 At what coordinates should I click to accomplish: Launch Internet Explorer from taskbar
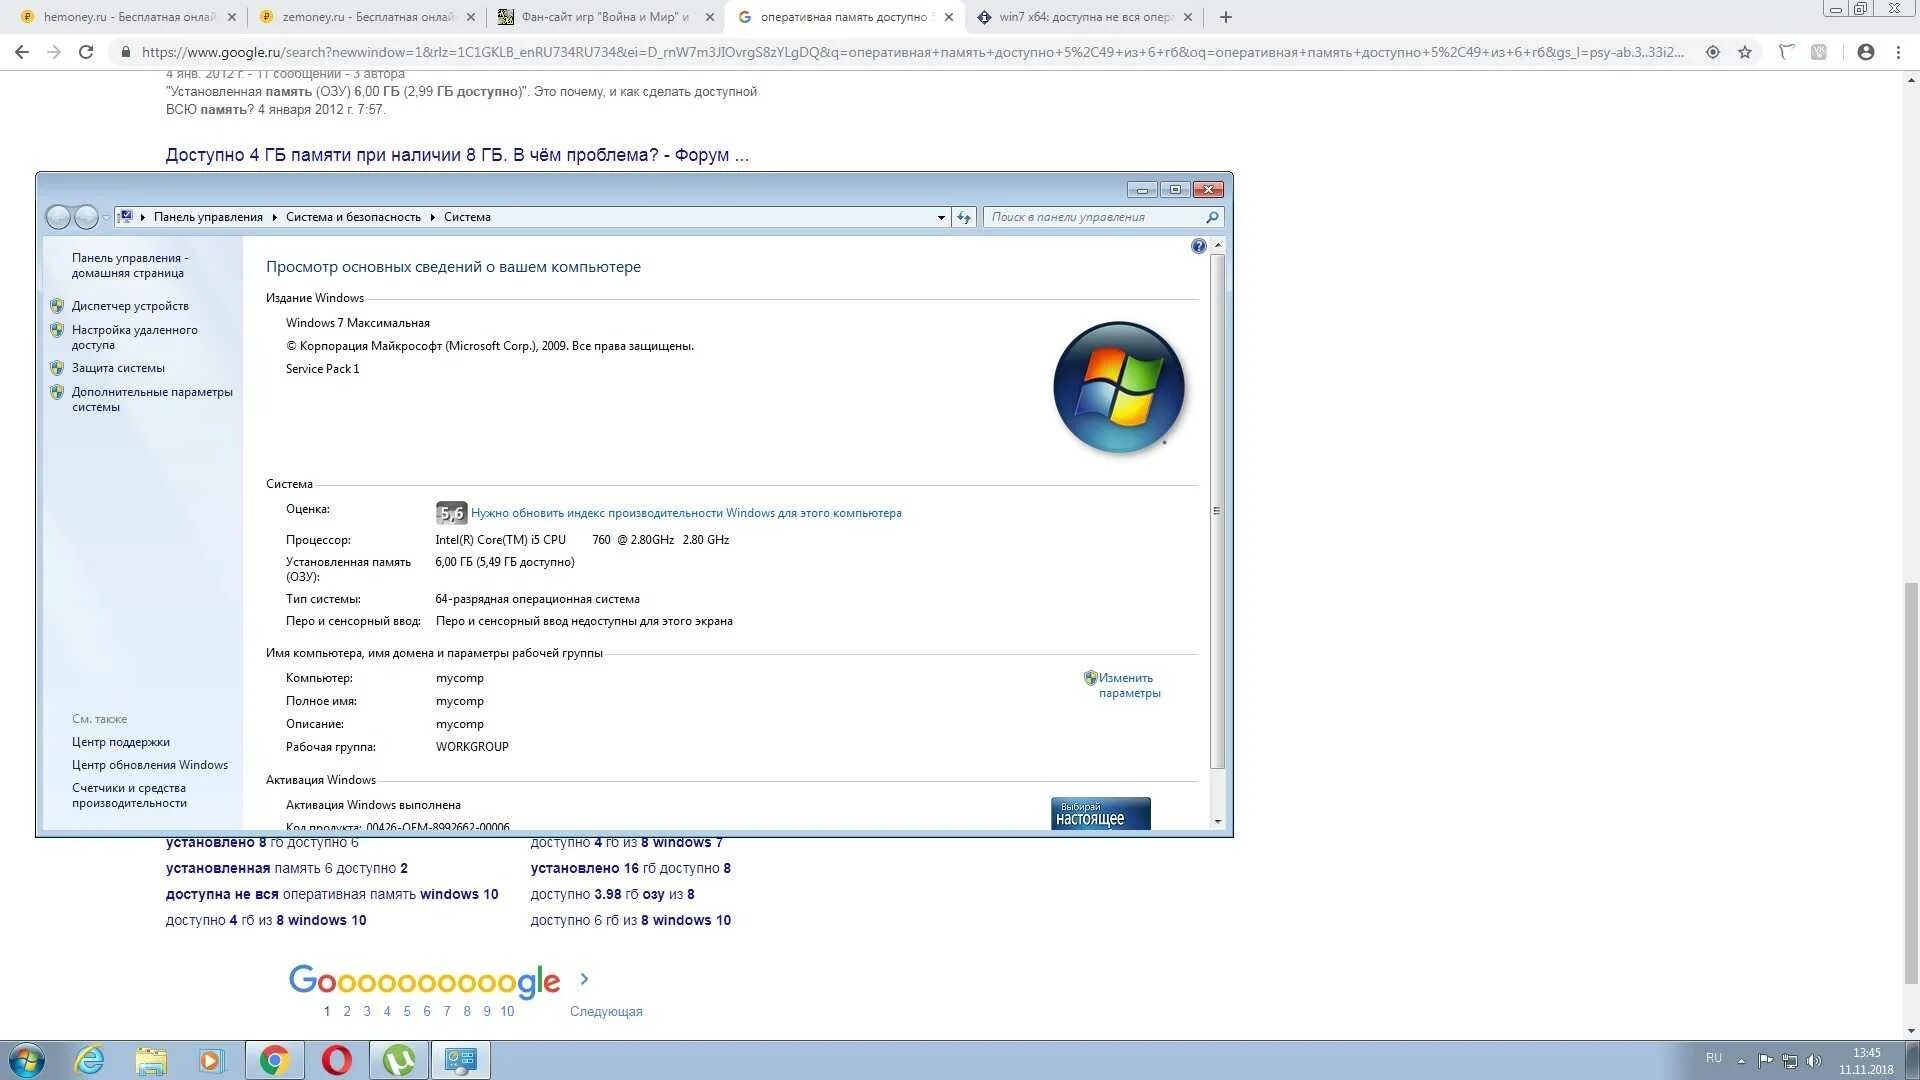pos(90,1060)
